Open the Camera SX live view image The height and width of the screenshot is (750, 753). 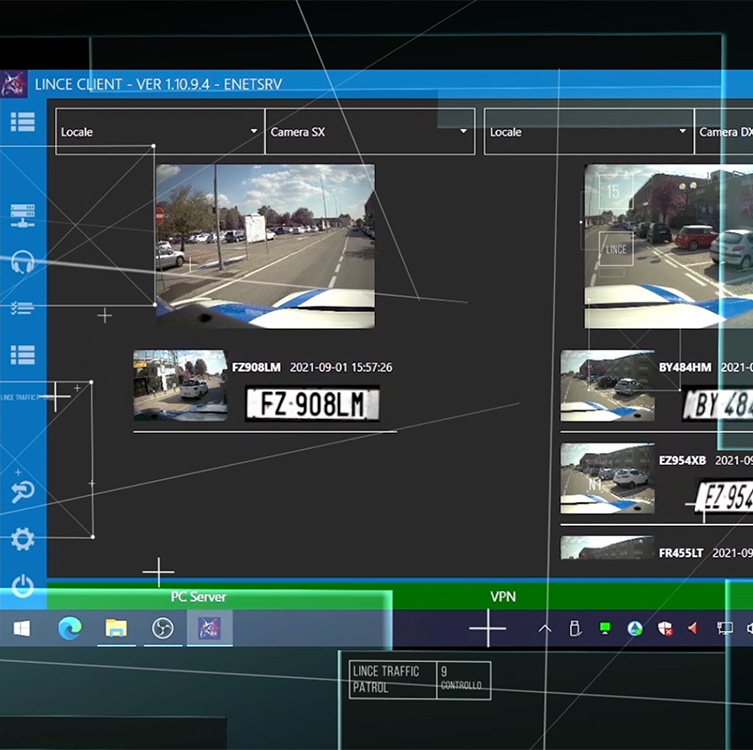point(266,246)
